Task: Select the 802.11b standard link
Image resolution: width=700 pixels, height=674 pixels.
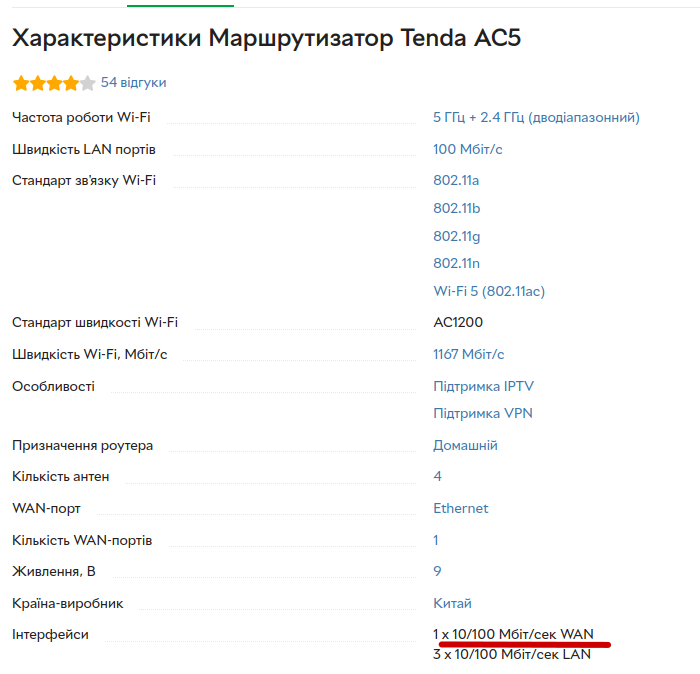Action: [x=456, y=208]
